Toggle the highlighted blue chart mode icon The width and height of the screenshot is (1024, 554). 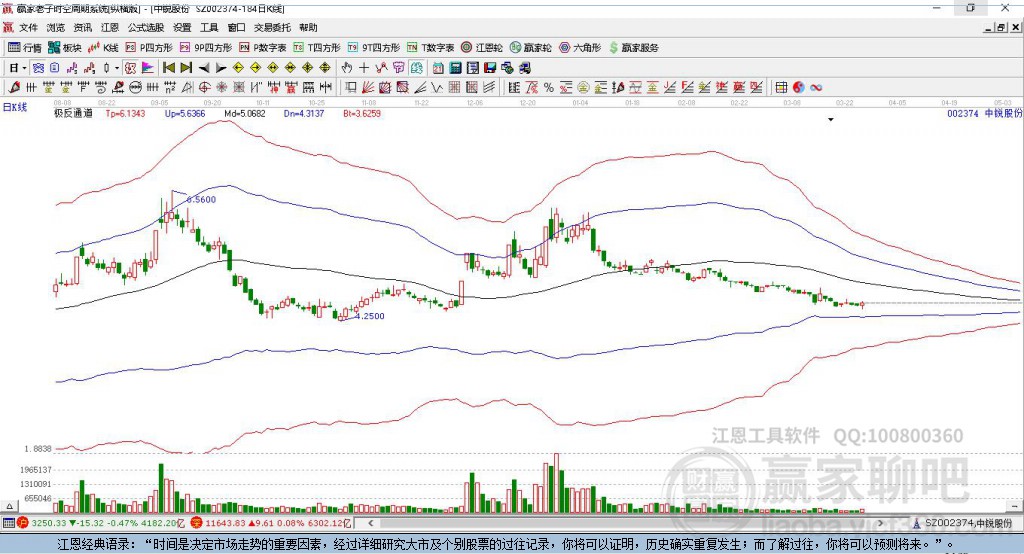[x=38, y=68]
